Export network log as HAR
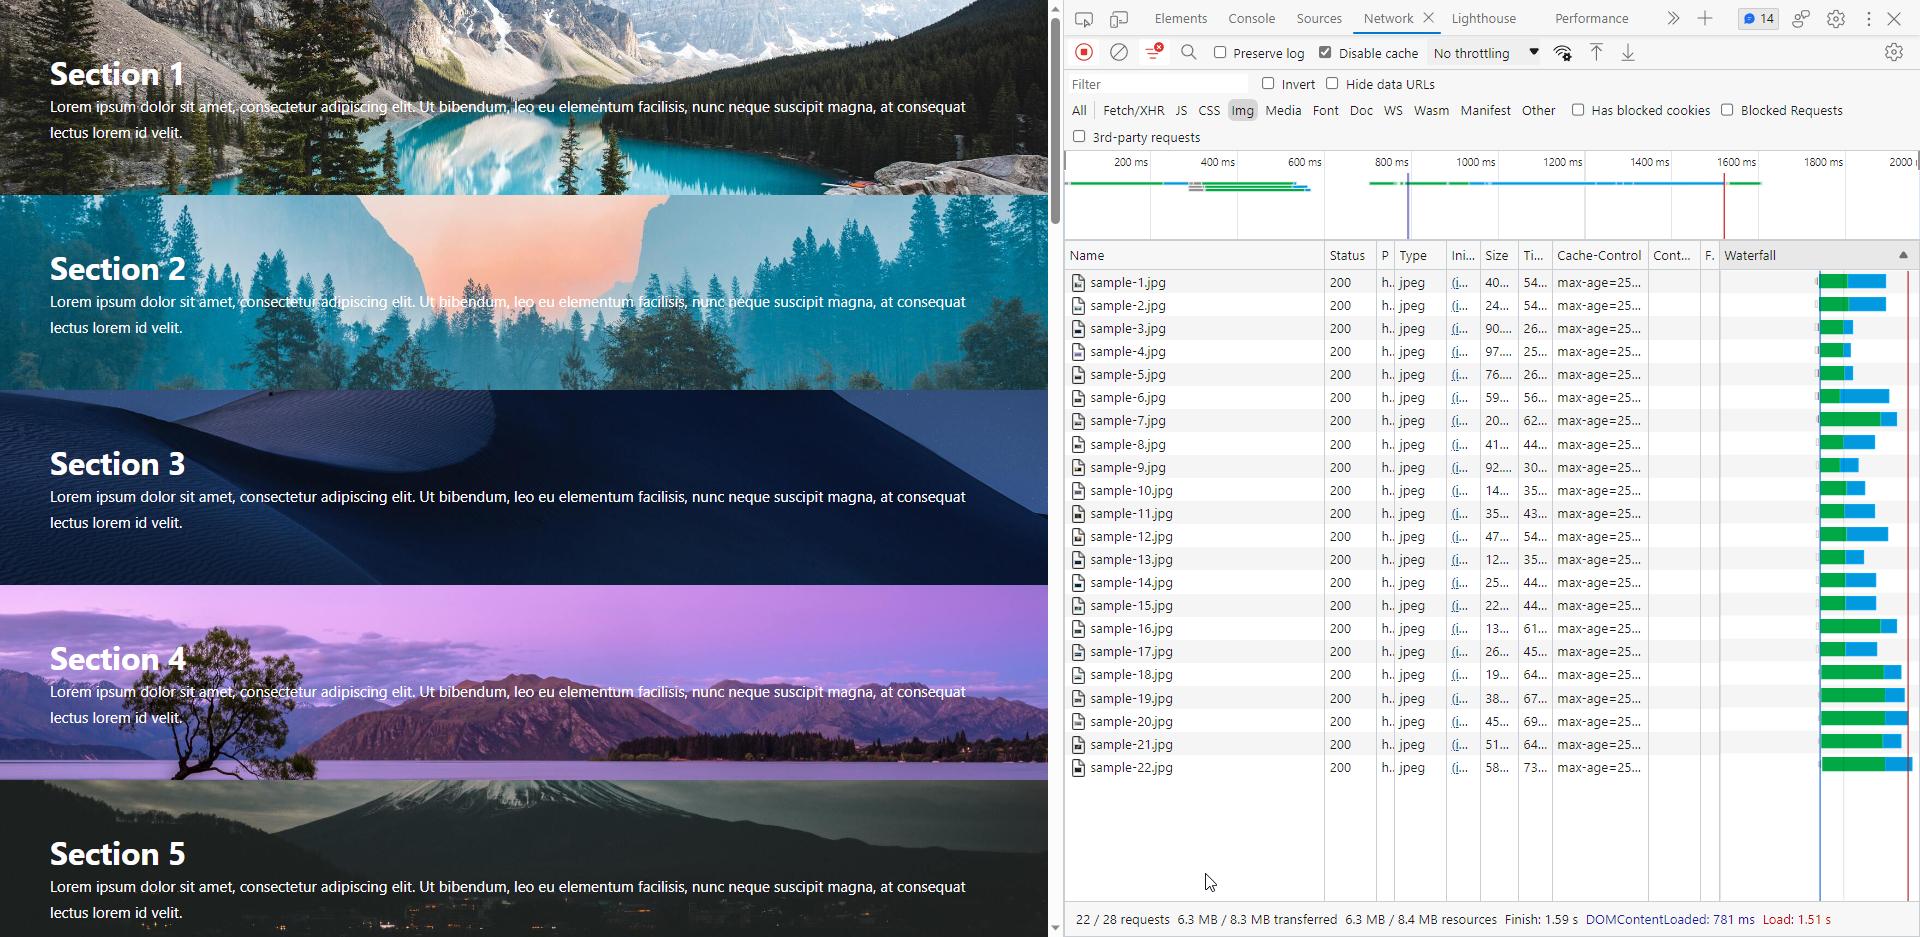Viewport: 1920px width, 937px height. point(1627,52)
